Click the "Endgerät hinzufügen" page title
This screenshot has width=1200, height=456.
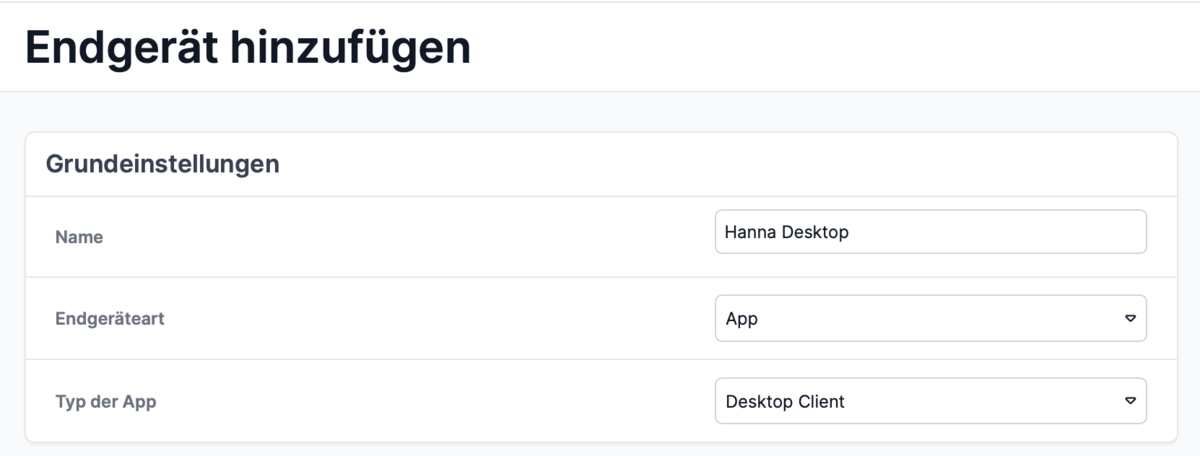pyautogui.click(x=247, y=47)
